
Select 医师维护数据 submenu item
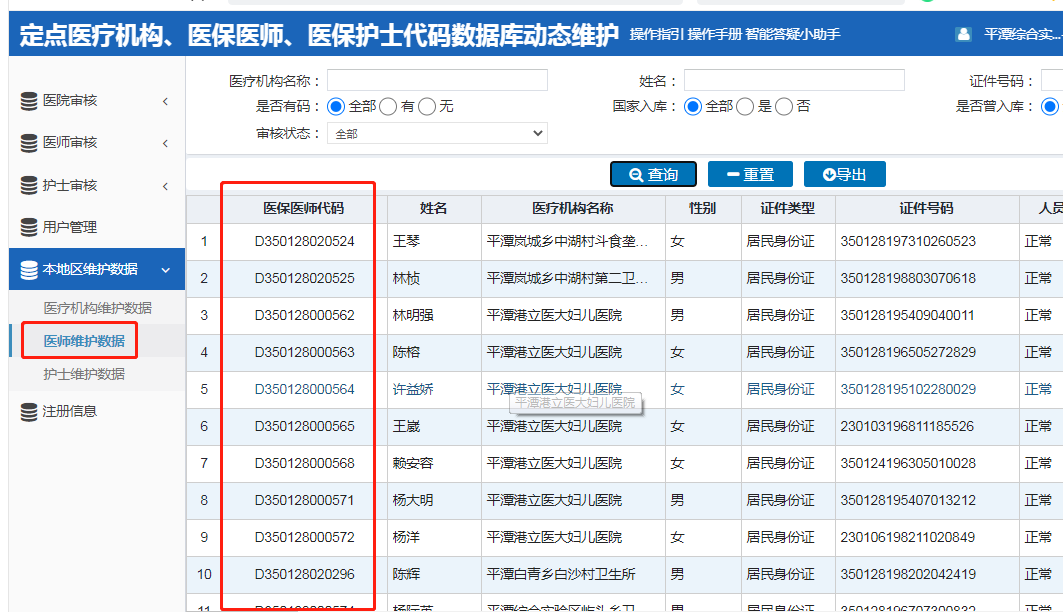click(x=84, y=341)
